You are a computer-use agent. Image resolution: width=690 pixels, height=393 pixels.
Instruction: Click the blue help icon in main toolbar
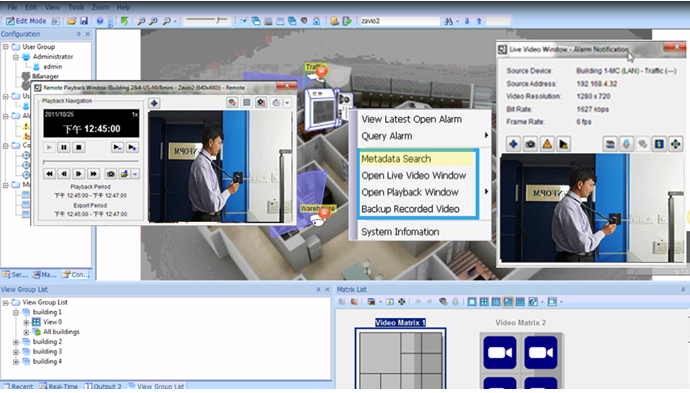click(x=100, y=21)
